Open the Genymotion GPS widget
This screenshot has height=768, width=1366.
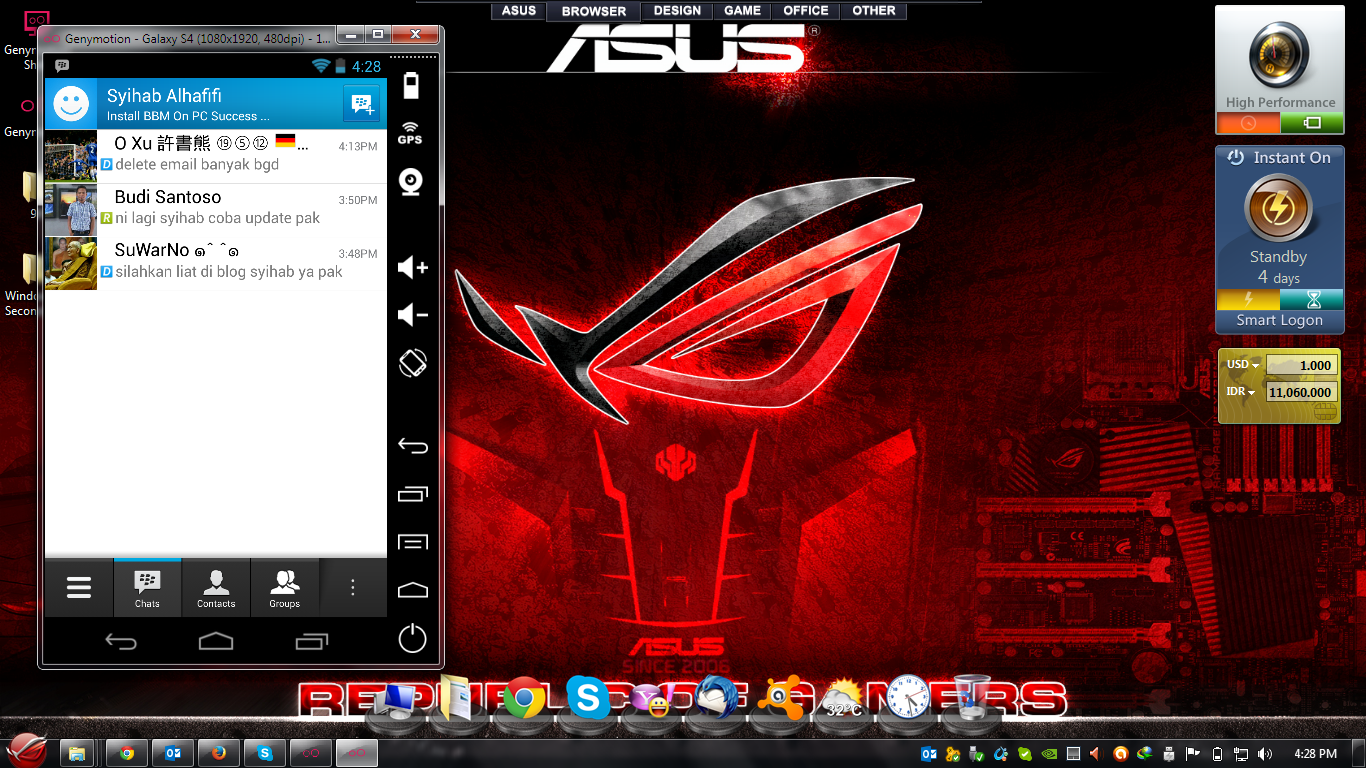(x=411, y=133)
